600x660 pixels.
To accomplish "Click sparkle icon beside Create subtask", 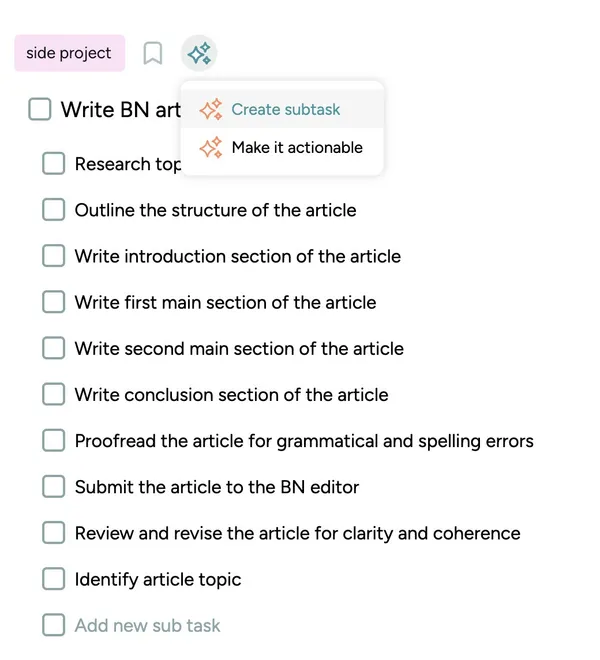I will pos(211,109).
